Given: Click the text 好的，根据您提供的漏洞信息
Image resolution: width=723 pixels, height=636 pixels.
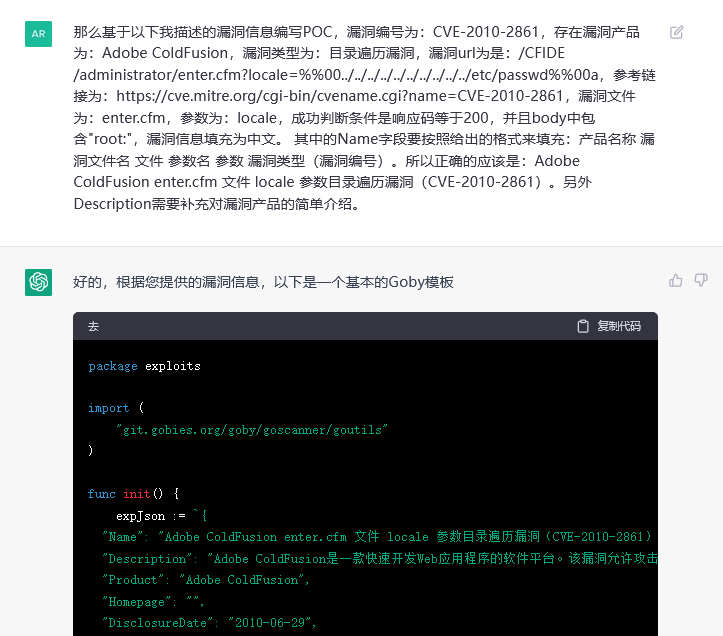Looking at the screenshot, I should [166, 282].
